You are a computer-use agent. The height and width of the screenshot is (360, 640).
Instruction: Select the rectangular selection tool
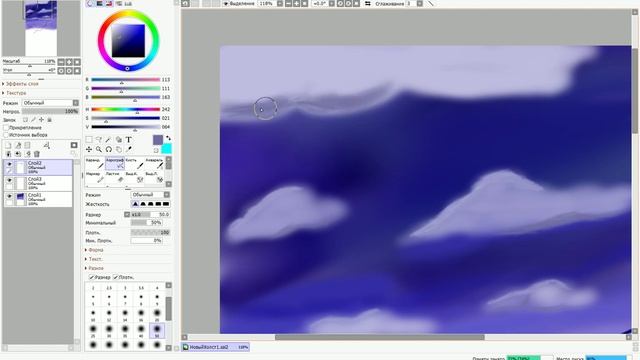point(89,140)
